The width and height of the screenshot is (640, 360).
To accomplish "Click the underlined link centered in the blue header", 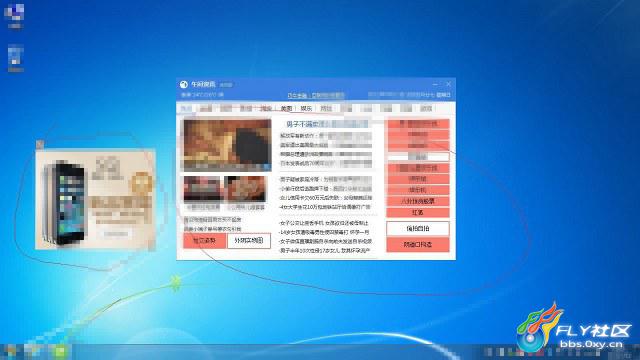I will pyautogui.click(x=316, y=96).
